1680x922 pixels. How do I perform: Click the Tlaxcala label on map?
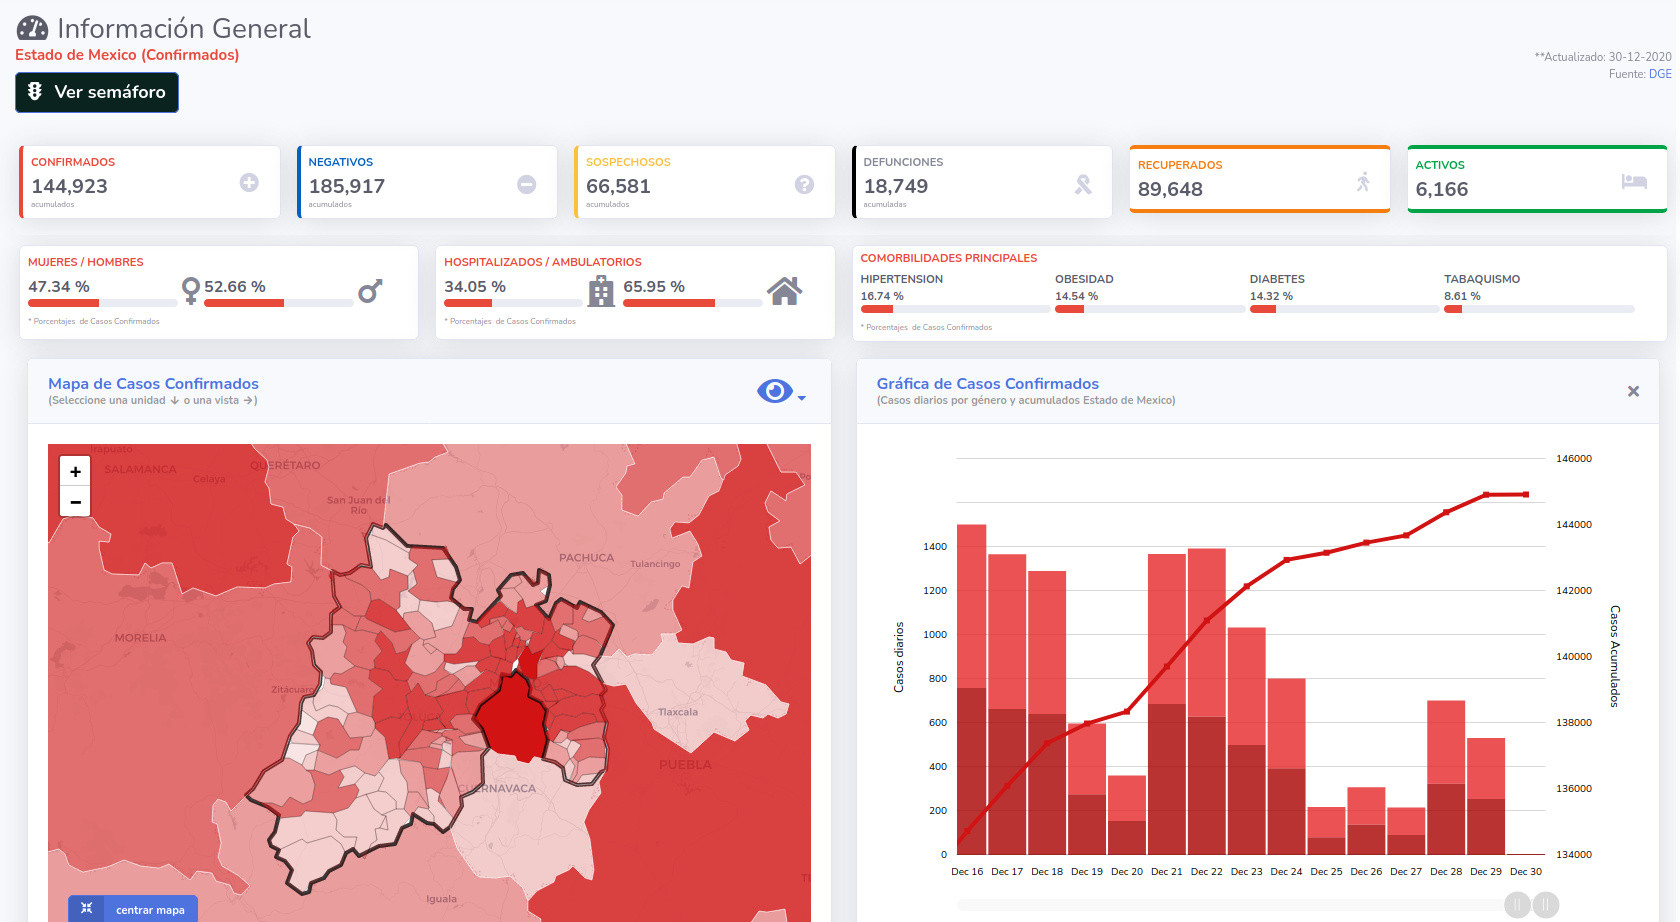point(678,712)
